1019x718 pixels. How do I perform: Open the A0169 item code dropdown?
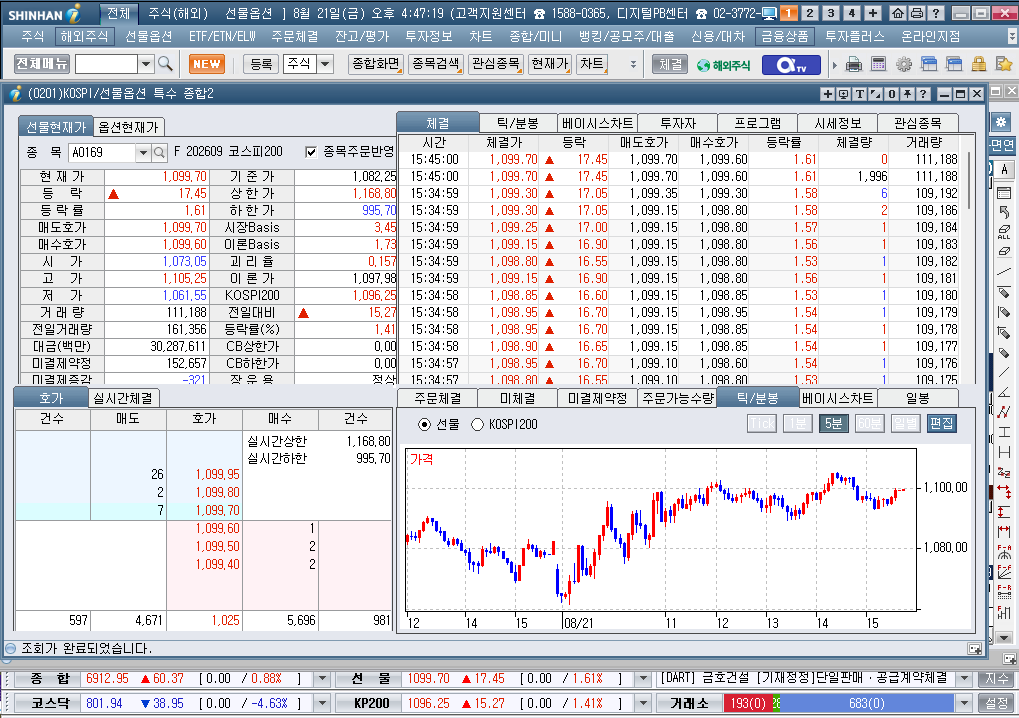(143, 153)
